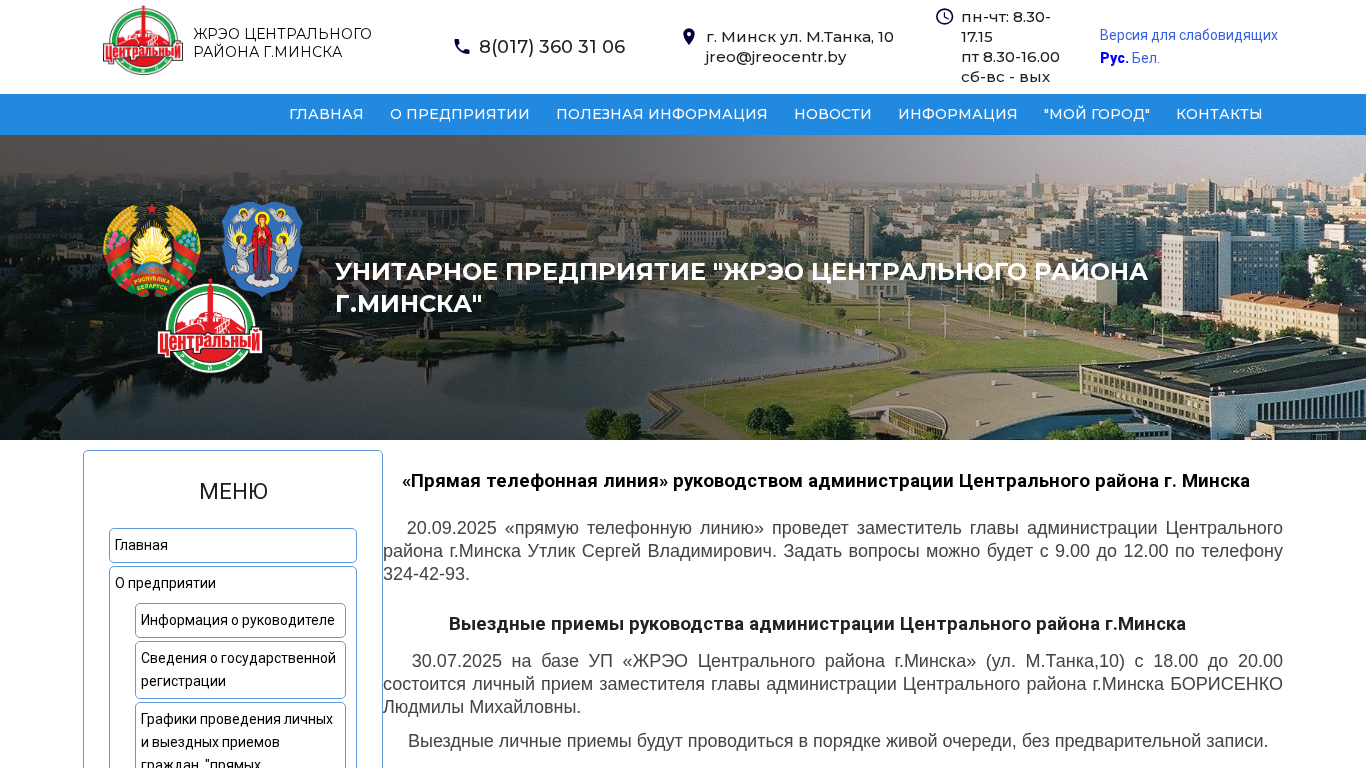Open КОНТАКТЫ in the top navigation
This screenshot has height=768, width=1366.
pos(1218,114)
